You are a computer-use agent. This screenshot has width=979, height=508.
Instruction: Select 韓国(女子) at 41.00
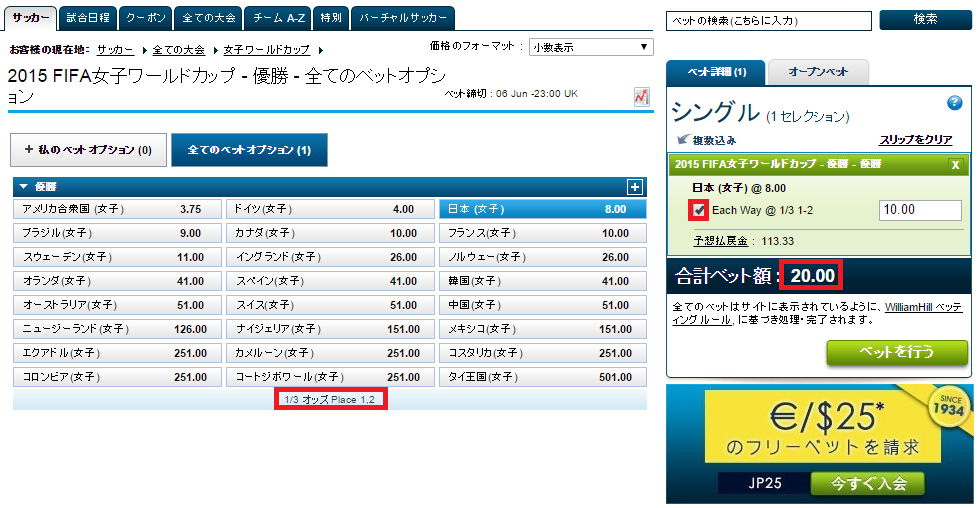tap(543, 281)
